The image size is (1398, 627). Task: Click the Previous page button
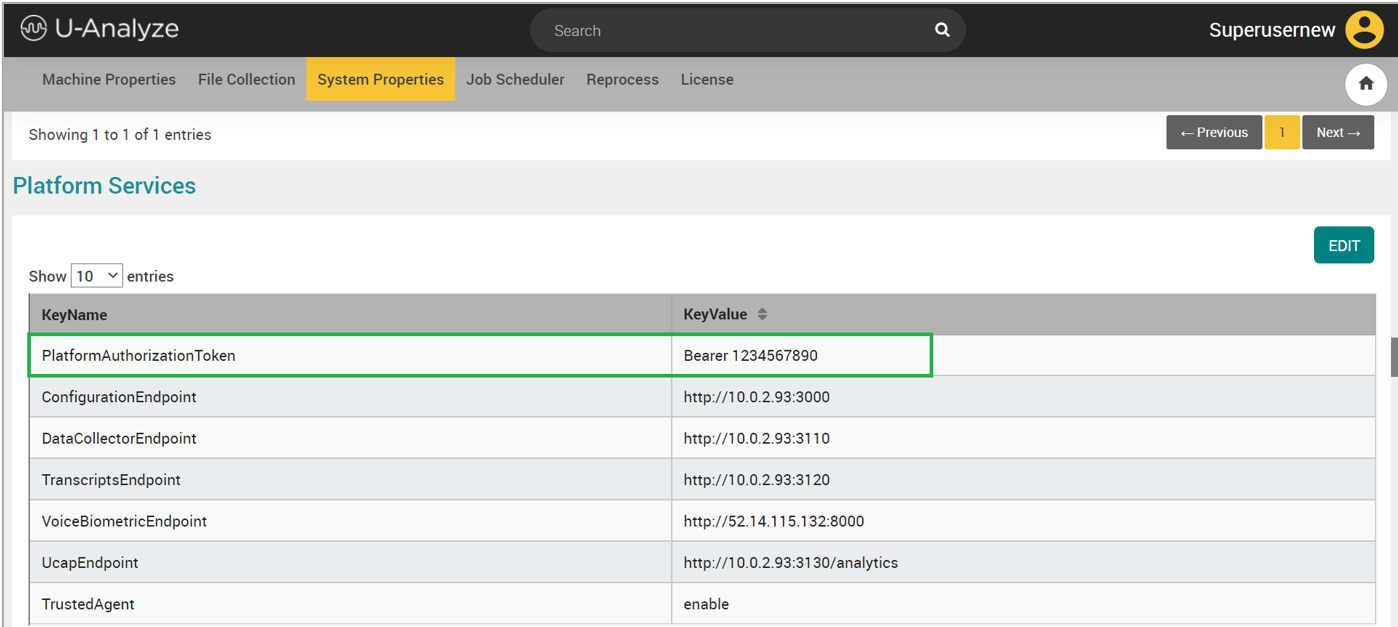click(1214, 132)
